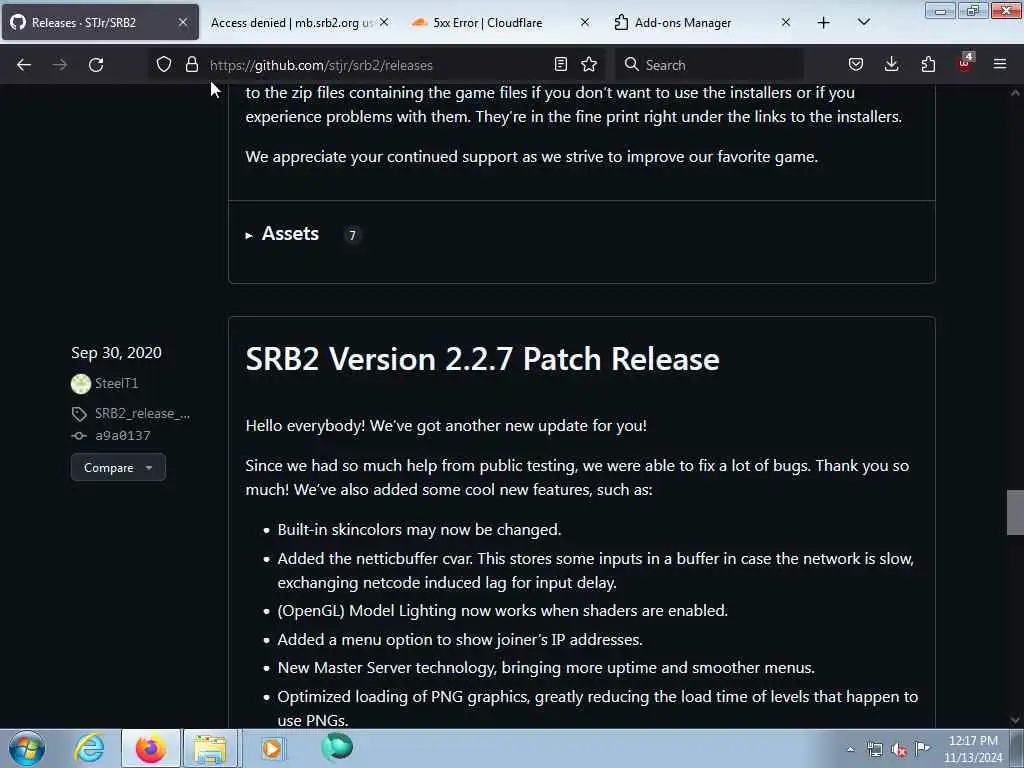Close the Access denied tab
Image resolution: width=1024 pixels, height=768 pixels.
(384, 22)
